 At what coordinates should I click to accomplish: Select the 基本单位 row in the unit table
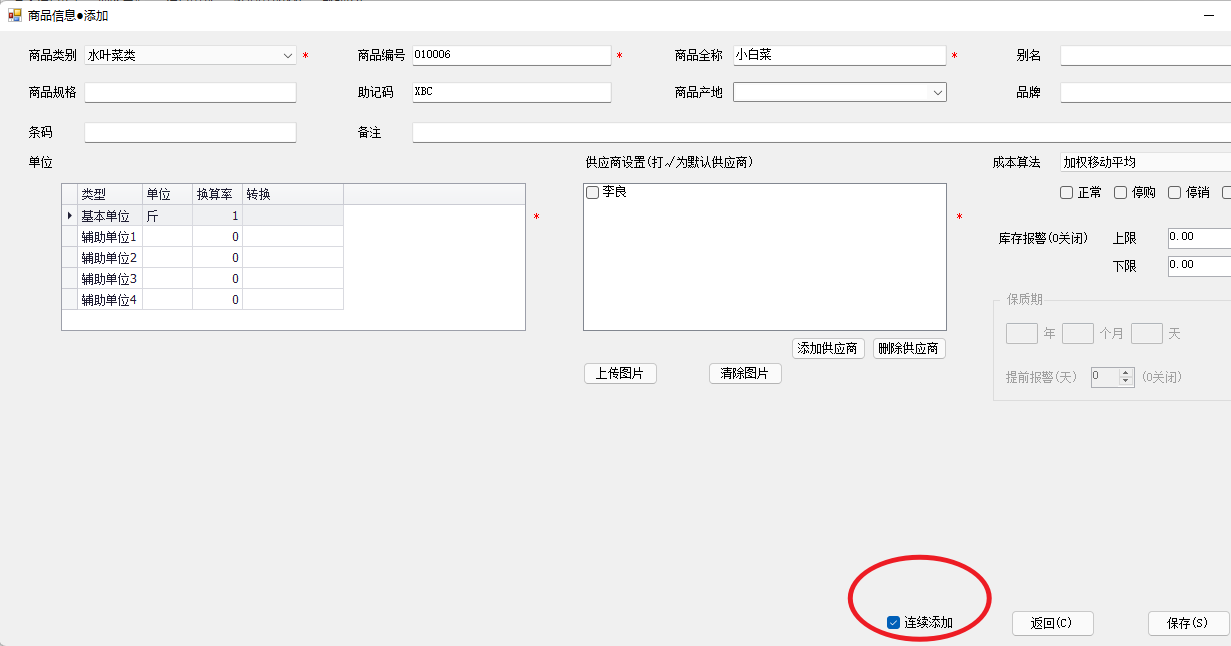202,216
